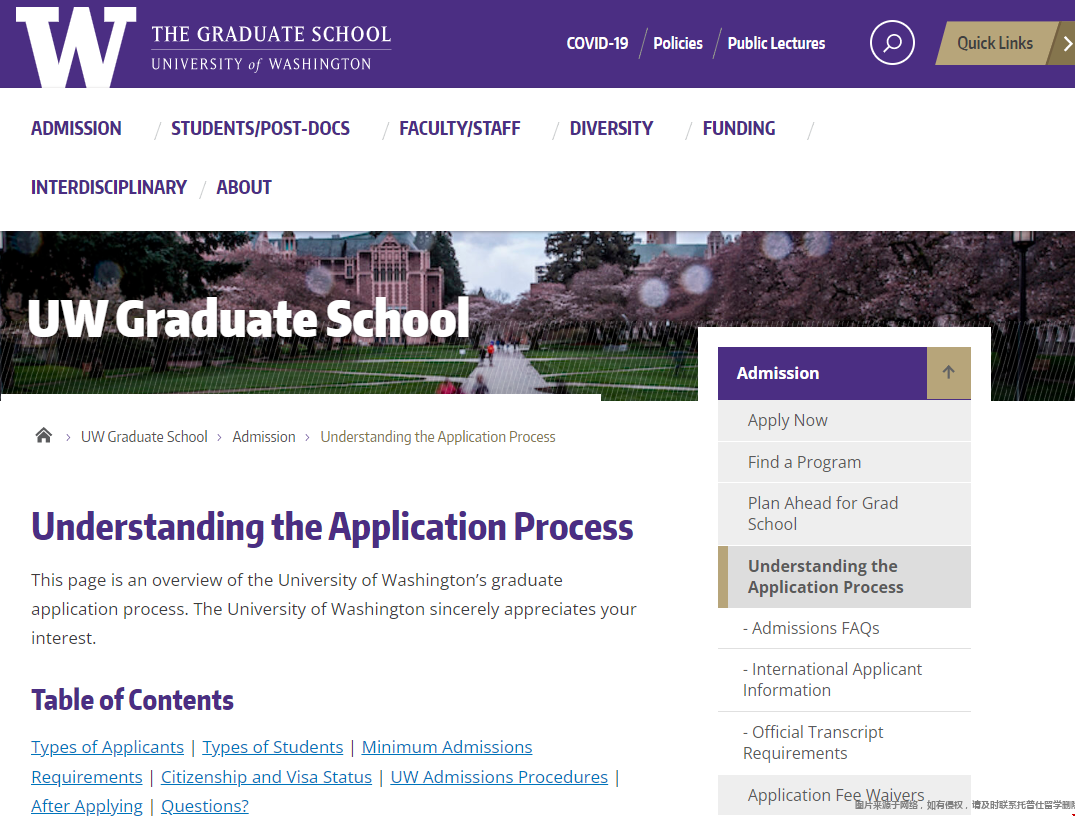Jump to Types of Students section
Image resolution: width=1075 pixels, height=816 pixels.
(273, 747)
